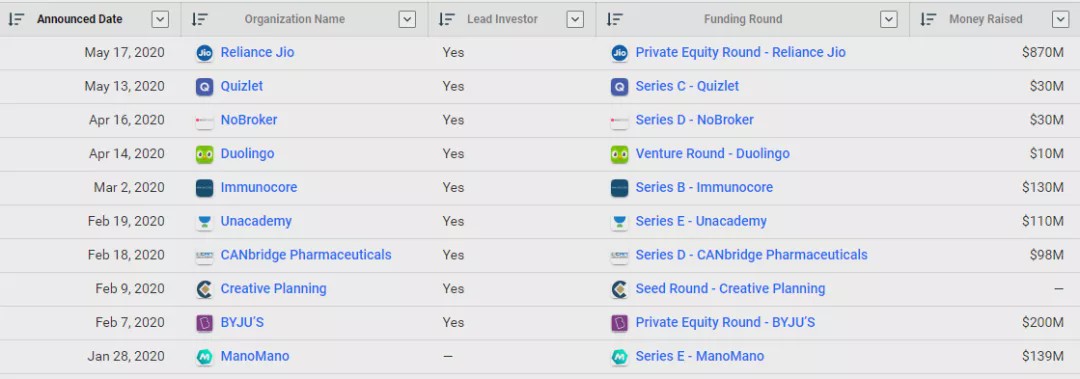The width and height of the screenshot is (1080, 379).
Task: Sort by the Lead Investor column icon
Action: [x=447, y=19]
